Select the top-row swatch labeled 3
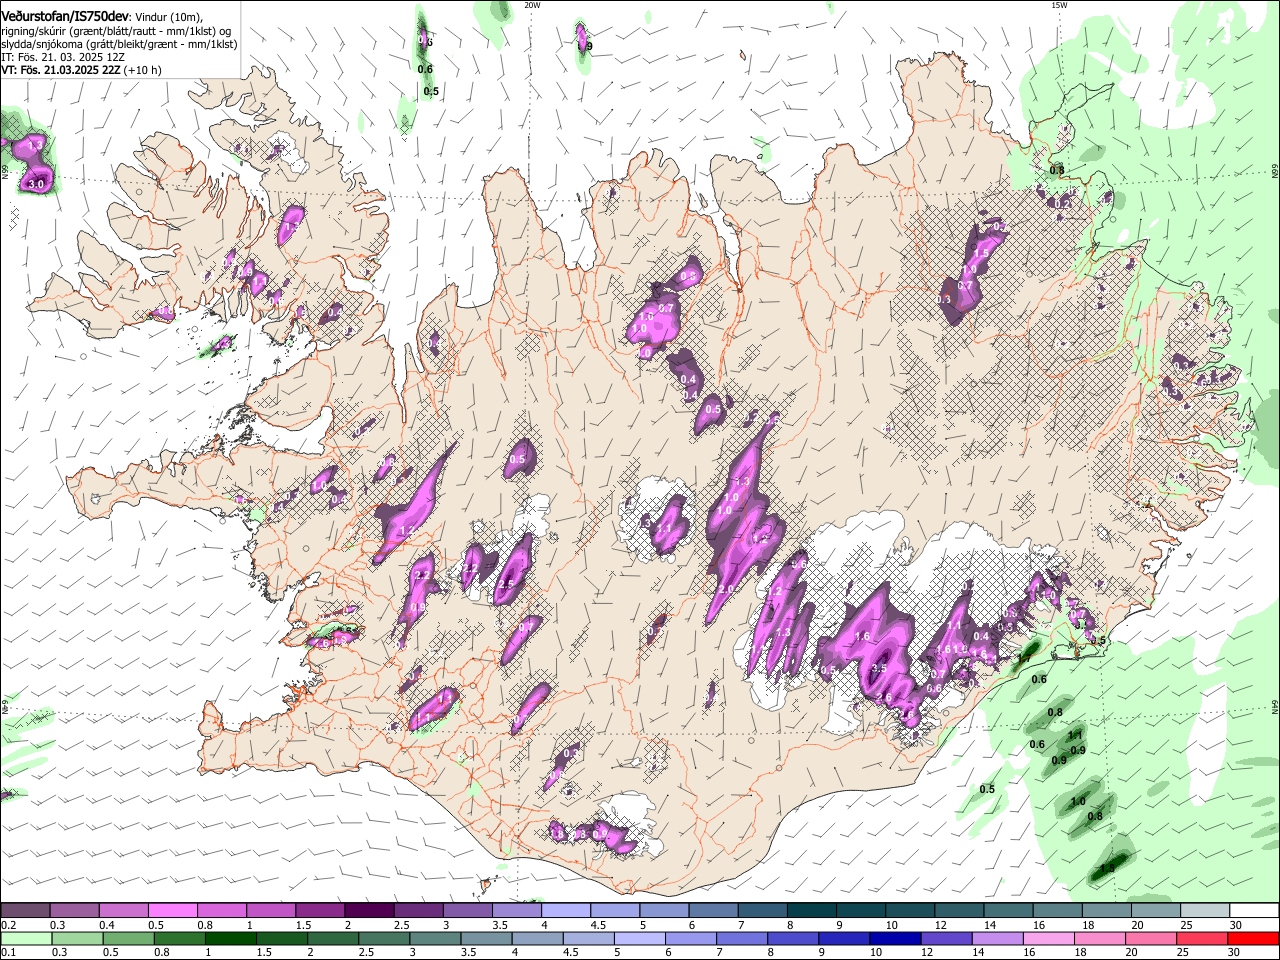This screenshot has height=960, width=1280. [466, 910]
